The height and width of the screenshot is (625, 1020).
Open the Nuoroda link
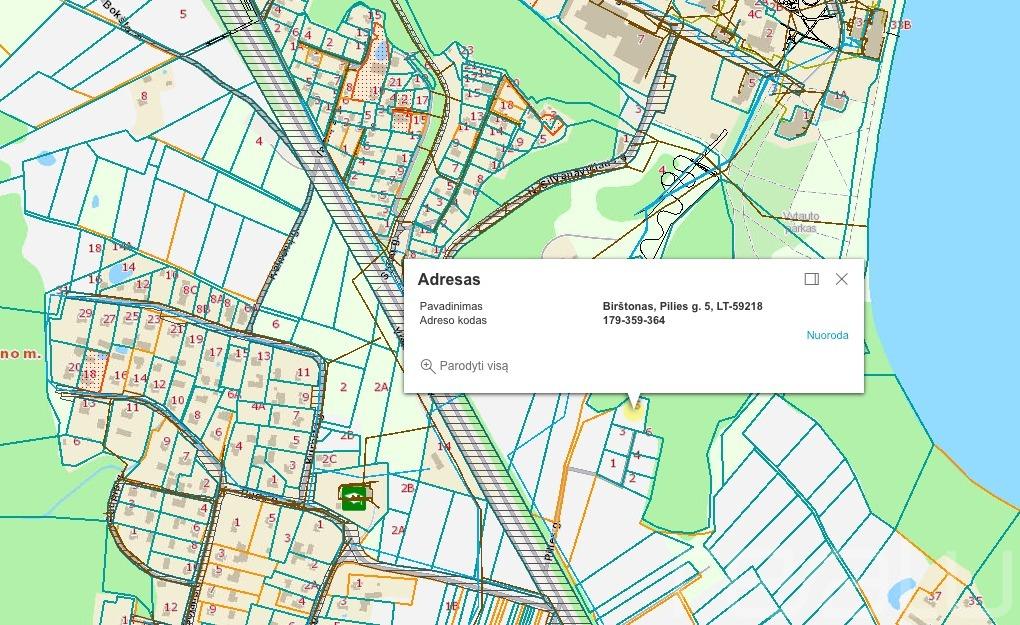827,336
